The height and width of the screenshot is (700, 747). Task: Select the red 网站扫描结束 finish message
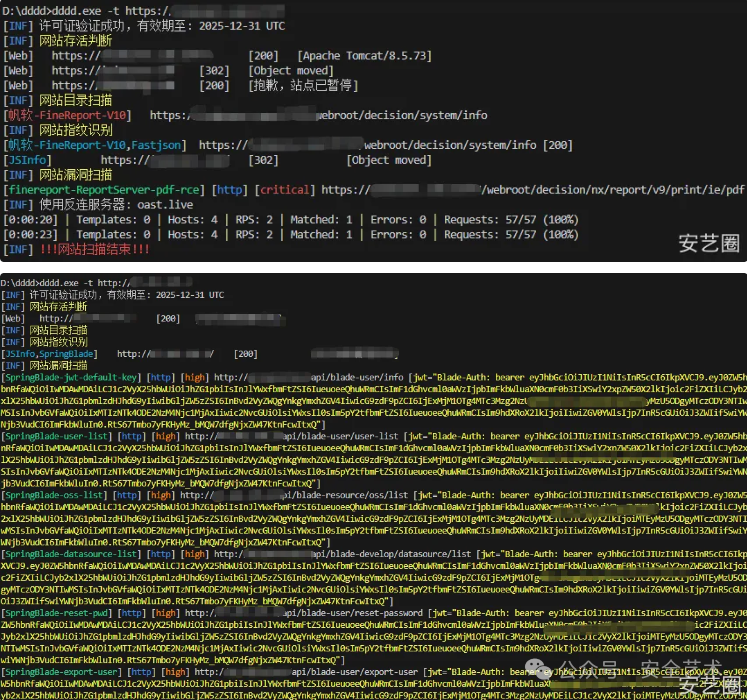pos(94,249)
